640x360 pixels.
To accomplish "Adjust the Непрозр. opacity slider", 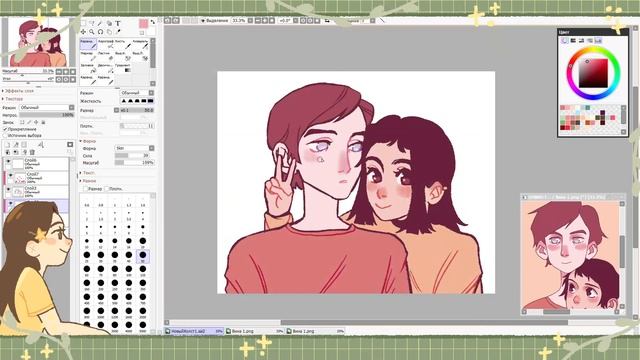I will tap(47, 115).
